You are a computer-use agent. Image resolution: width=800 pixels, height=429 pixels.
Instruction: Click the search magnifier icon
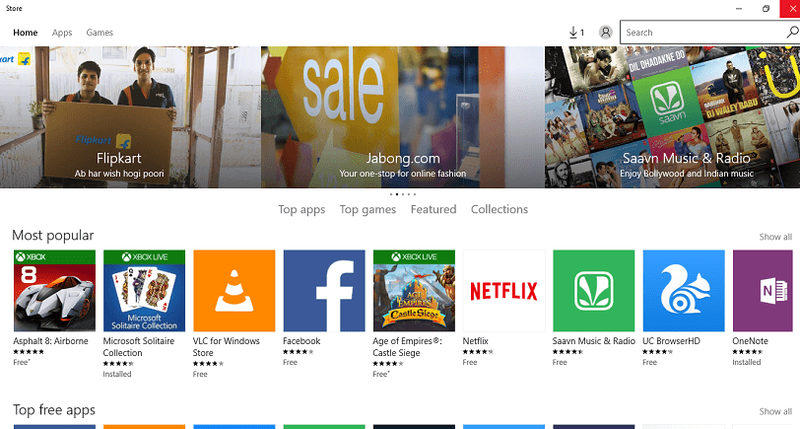click(792, 33)
